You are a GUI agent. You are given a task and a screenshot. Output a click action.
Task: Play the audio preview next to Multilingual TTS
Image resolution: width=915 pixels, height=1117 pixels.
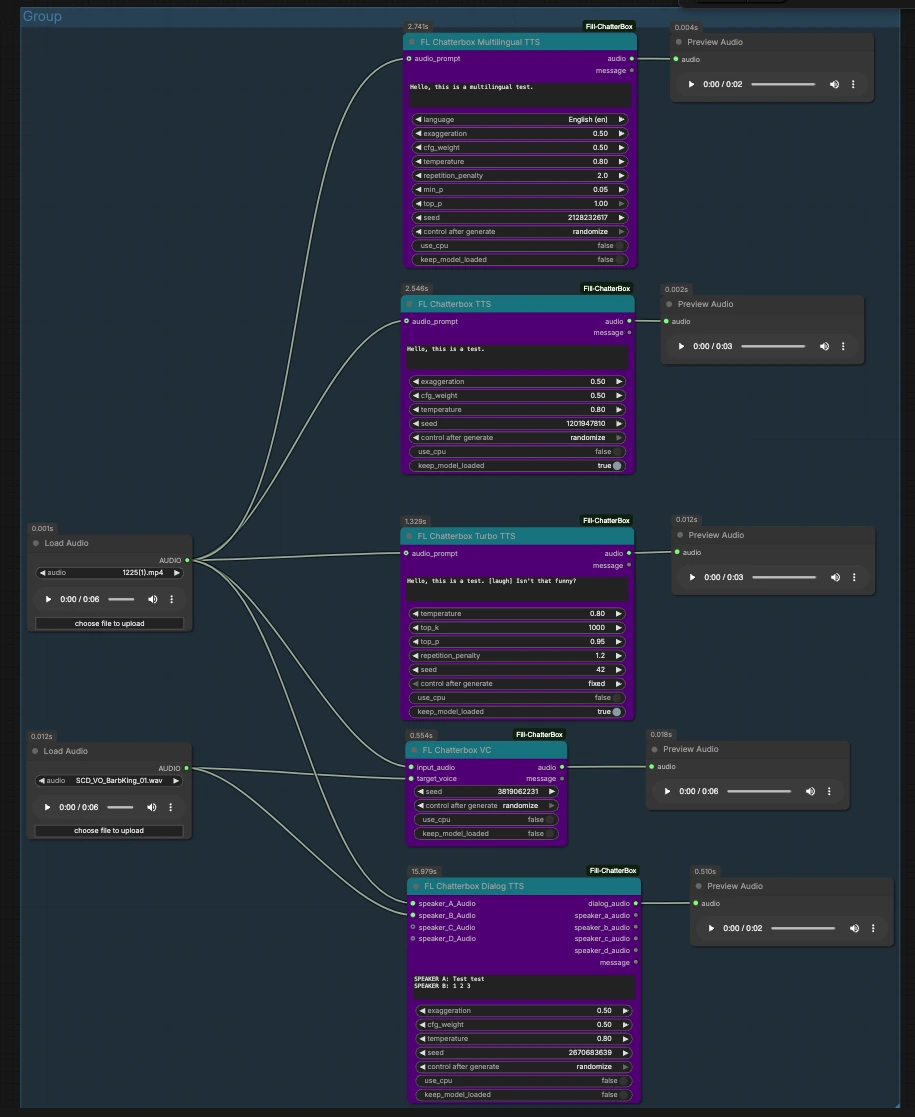point(691,84)
